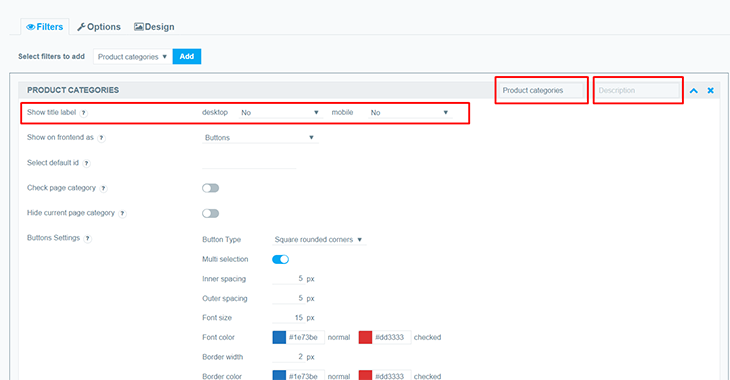This screenshot has width=730, height=380.
Task: Click the blue Add button
Action: click(187, 56)
